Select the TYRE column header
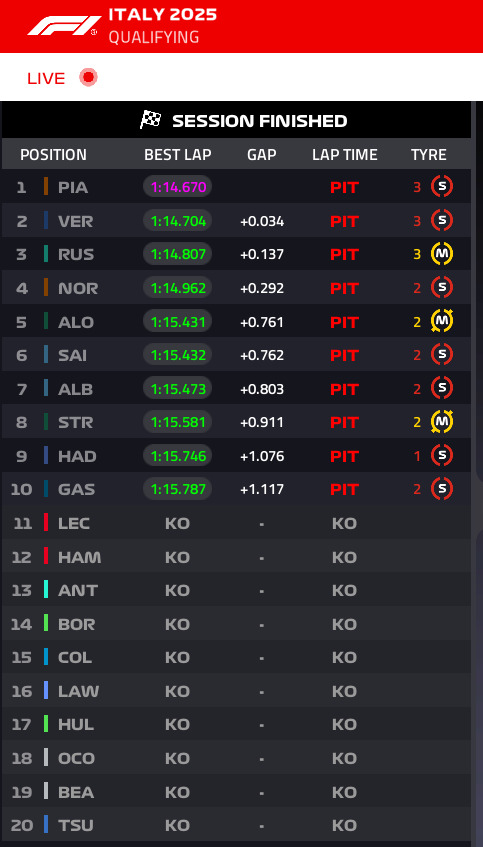 click(428, 155)
